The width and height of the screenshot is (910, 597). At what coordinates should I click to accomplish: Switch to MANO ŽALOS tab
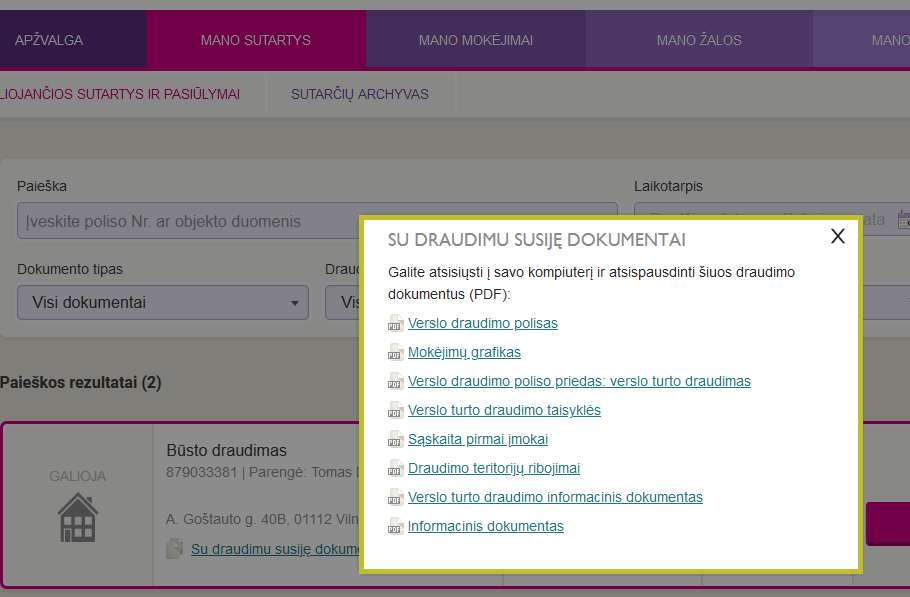(x=699, y=40)
